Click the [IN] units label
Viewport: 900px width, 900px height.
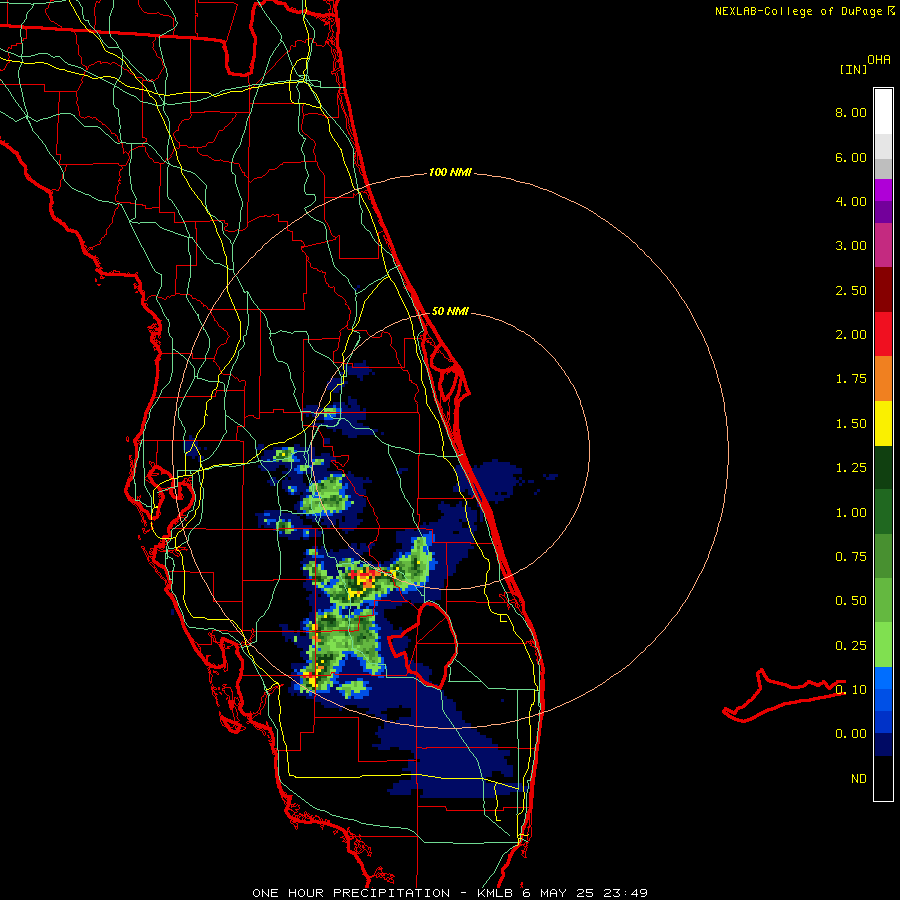tap(853, 69)
